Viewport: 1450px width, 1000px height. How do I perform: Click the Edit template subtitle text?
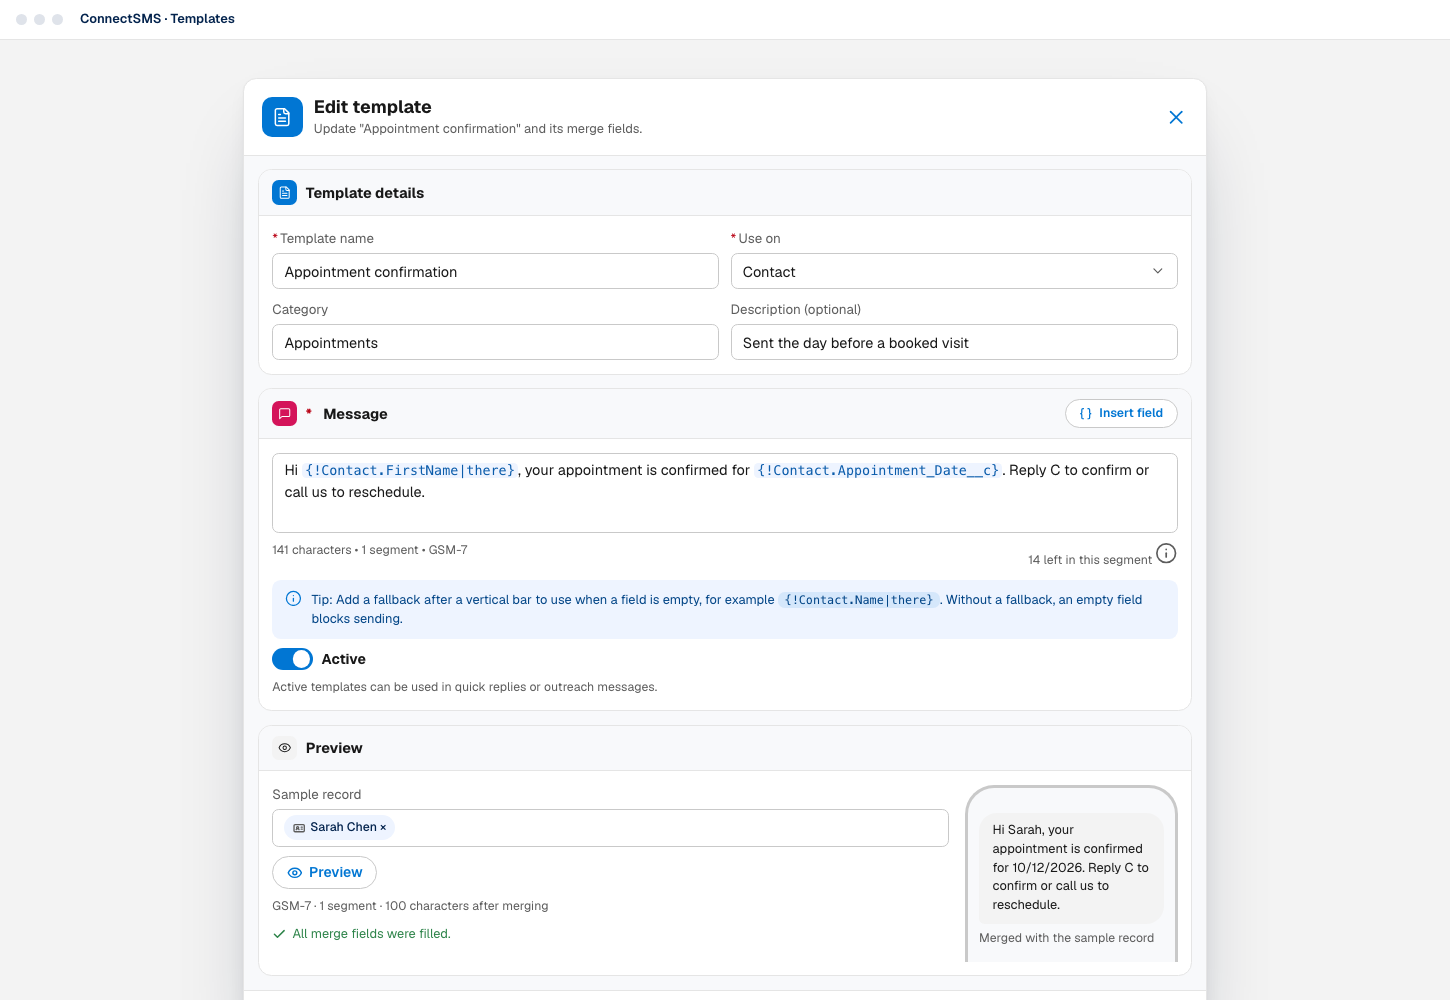pyautogui.click(x=478, y=129)
